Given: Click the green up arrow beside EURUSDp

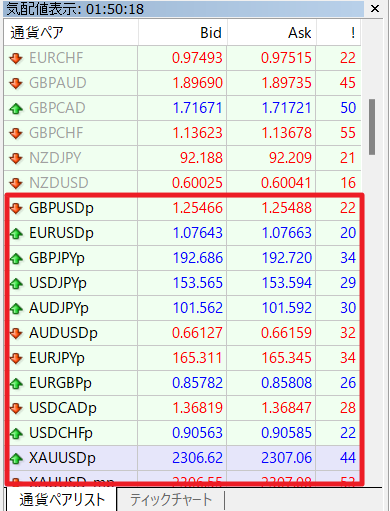Looking at the screenshot, I should [16, 233].
